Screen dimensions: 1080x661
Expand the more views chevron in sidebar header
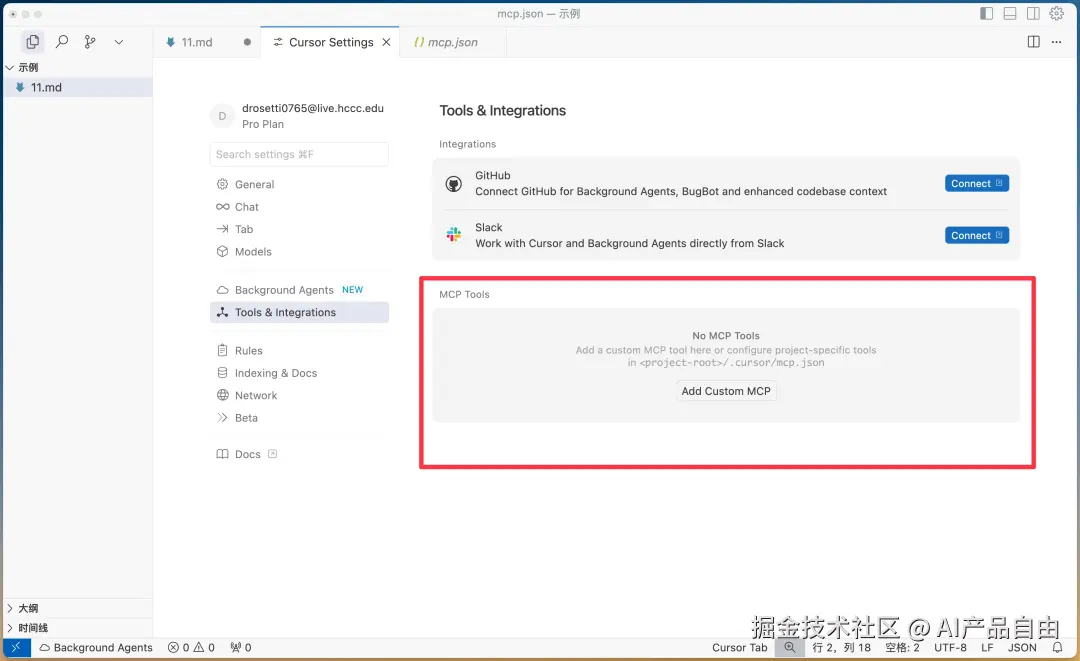(118, 42)
